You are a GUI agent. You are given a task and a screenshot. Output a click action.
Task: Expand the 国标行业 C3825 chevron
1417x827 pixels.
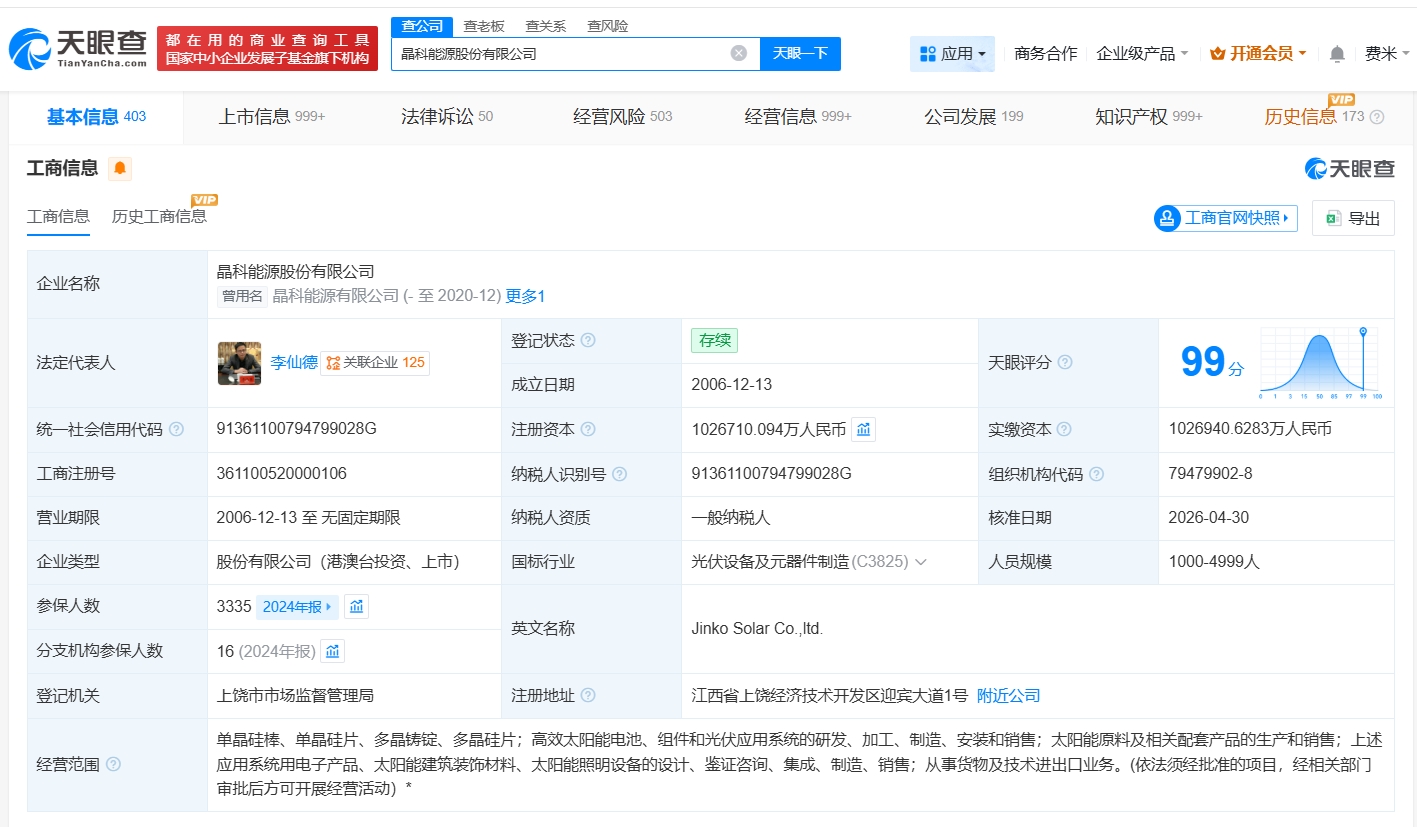click(921, 562)
